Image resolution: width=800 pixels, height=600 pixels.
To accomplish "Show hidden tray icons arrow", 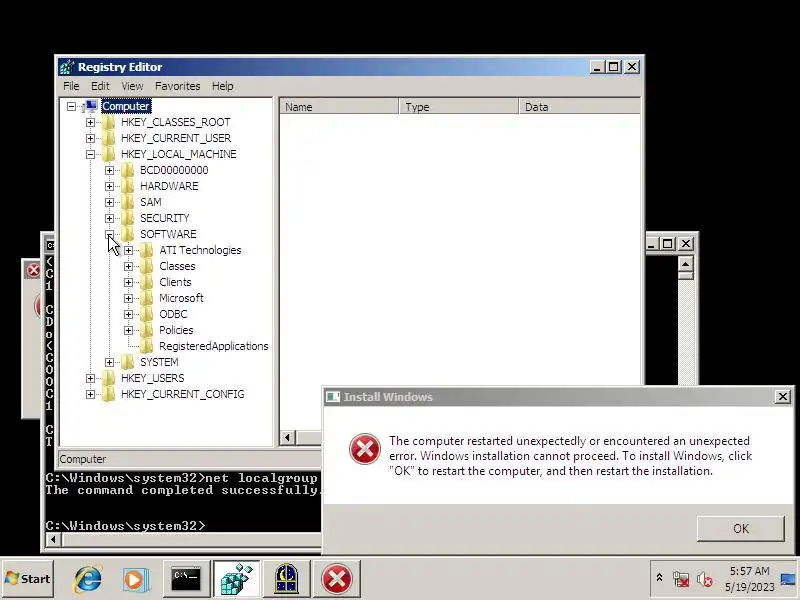I will 659,578.
